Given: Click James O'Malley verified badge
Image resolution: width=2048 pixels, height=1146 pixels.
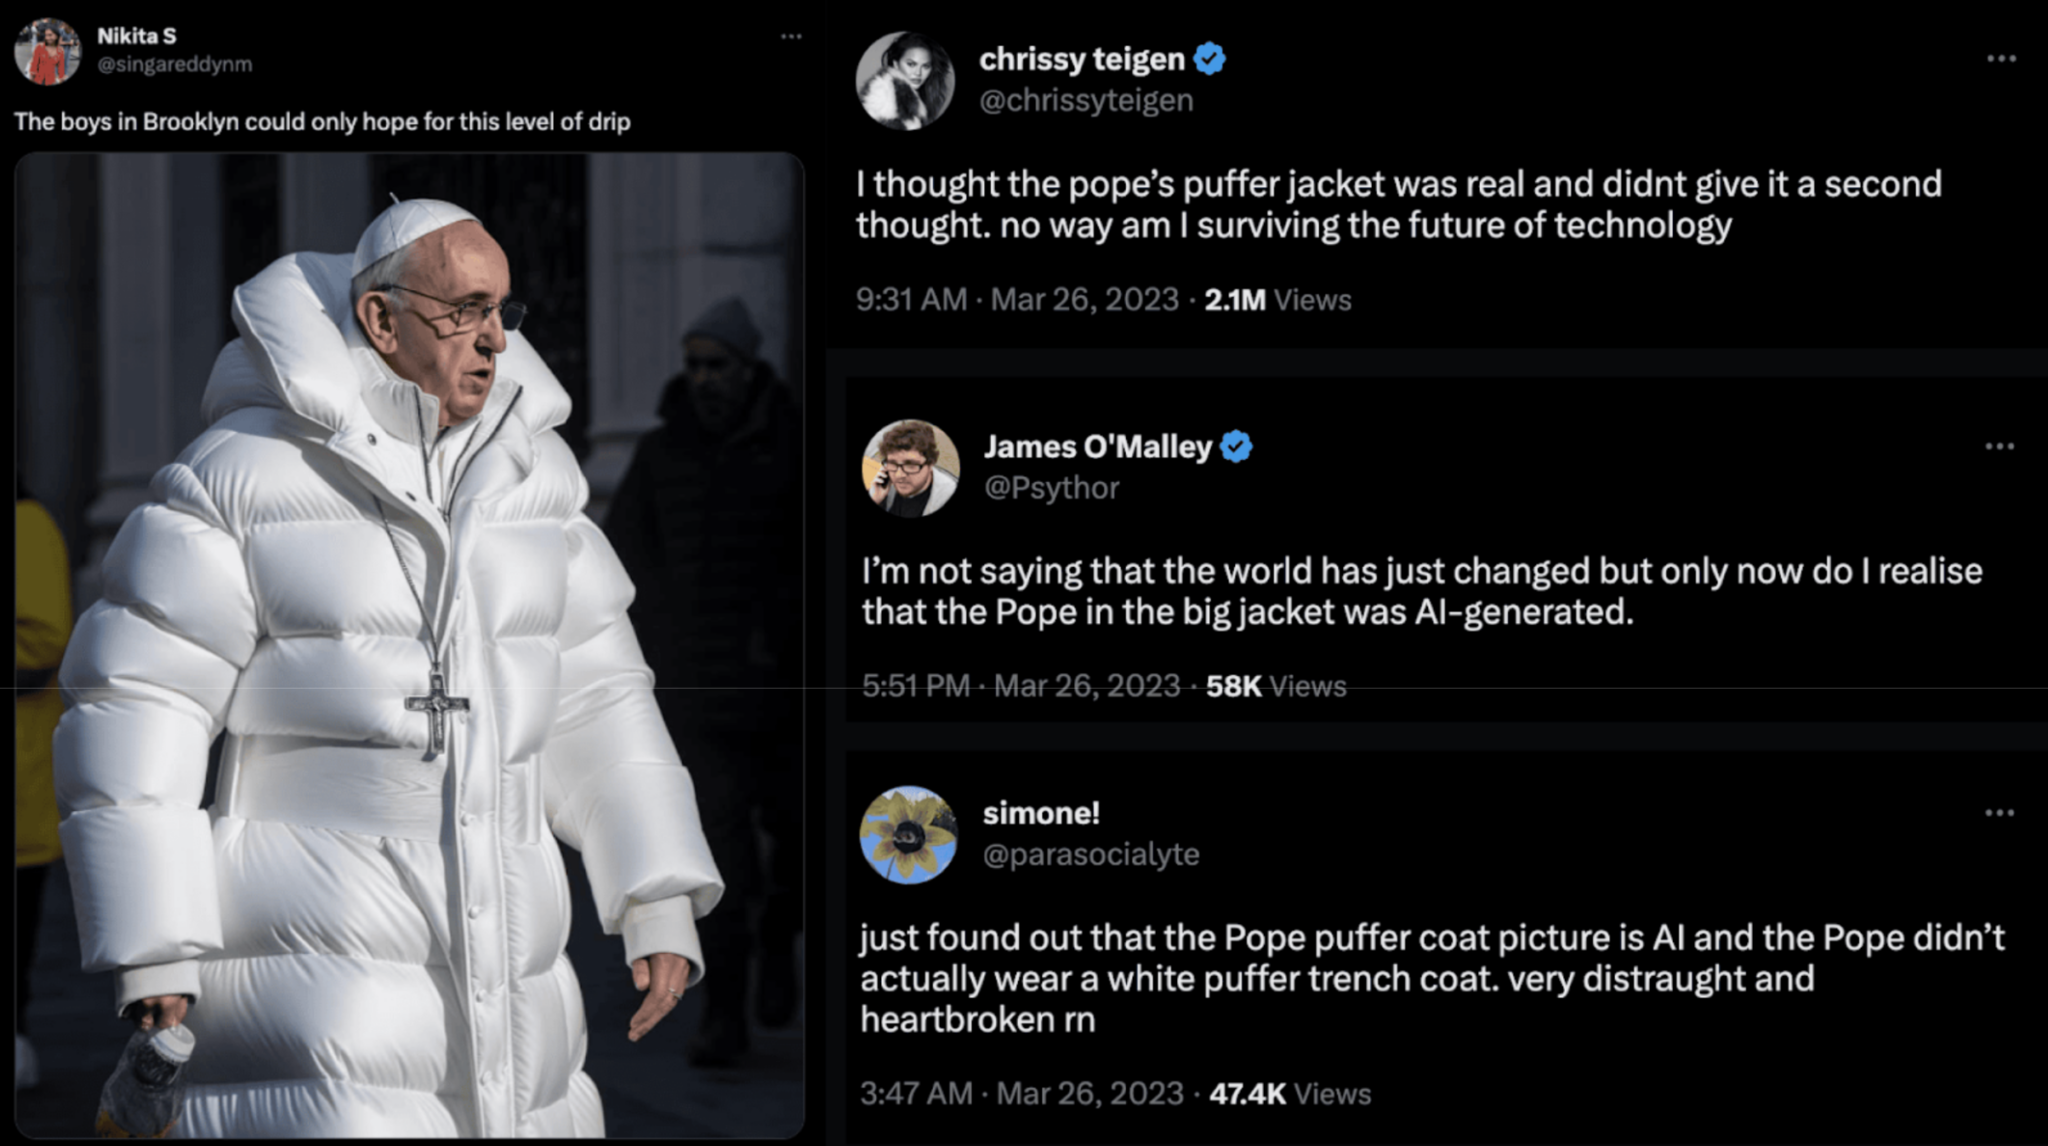Looking at the screenshot, I should point(1237,446).
